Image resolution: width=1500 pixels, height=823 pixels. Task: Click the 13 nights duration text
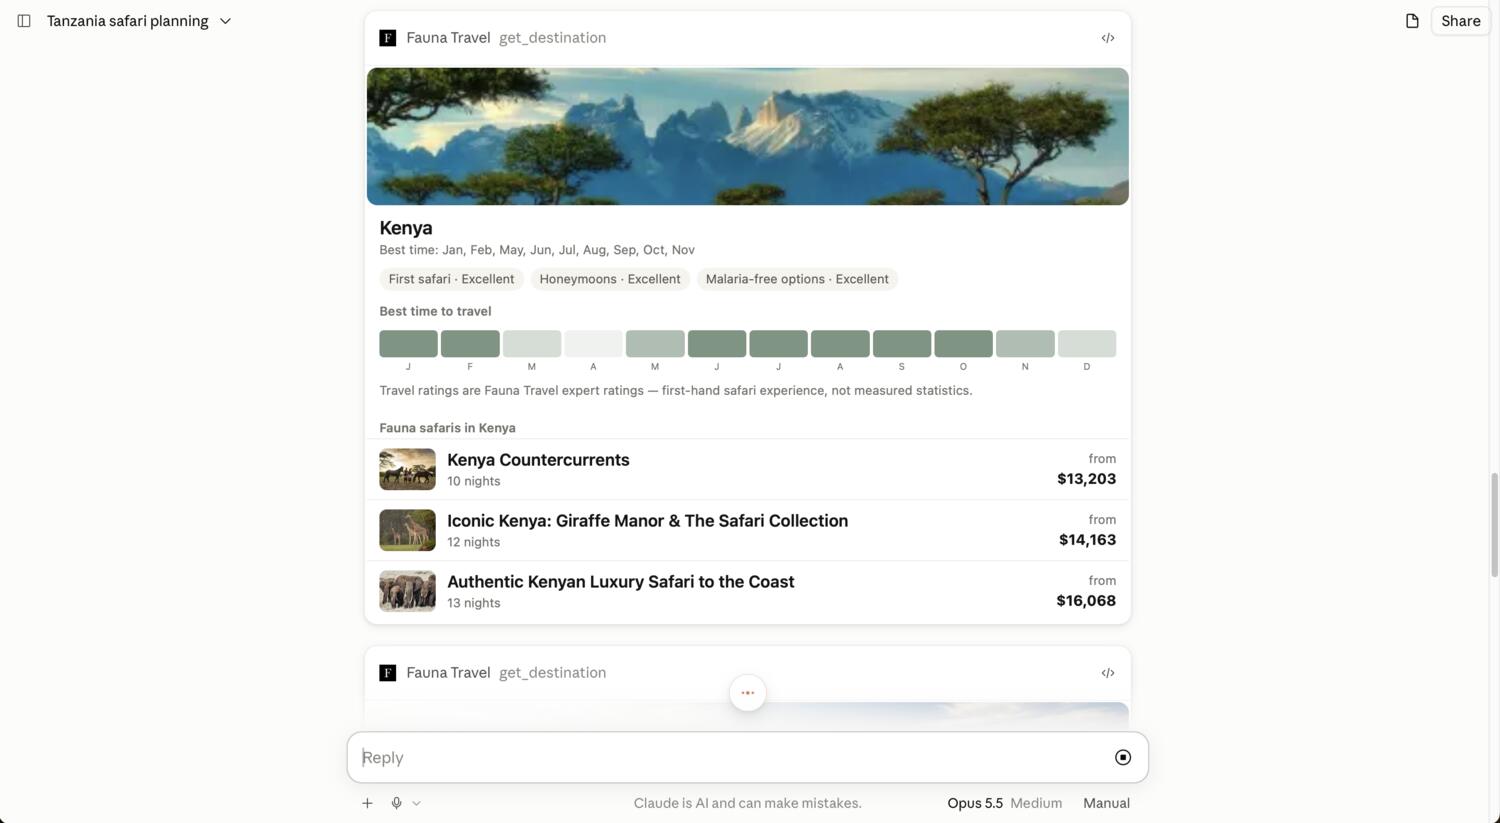474,603
